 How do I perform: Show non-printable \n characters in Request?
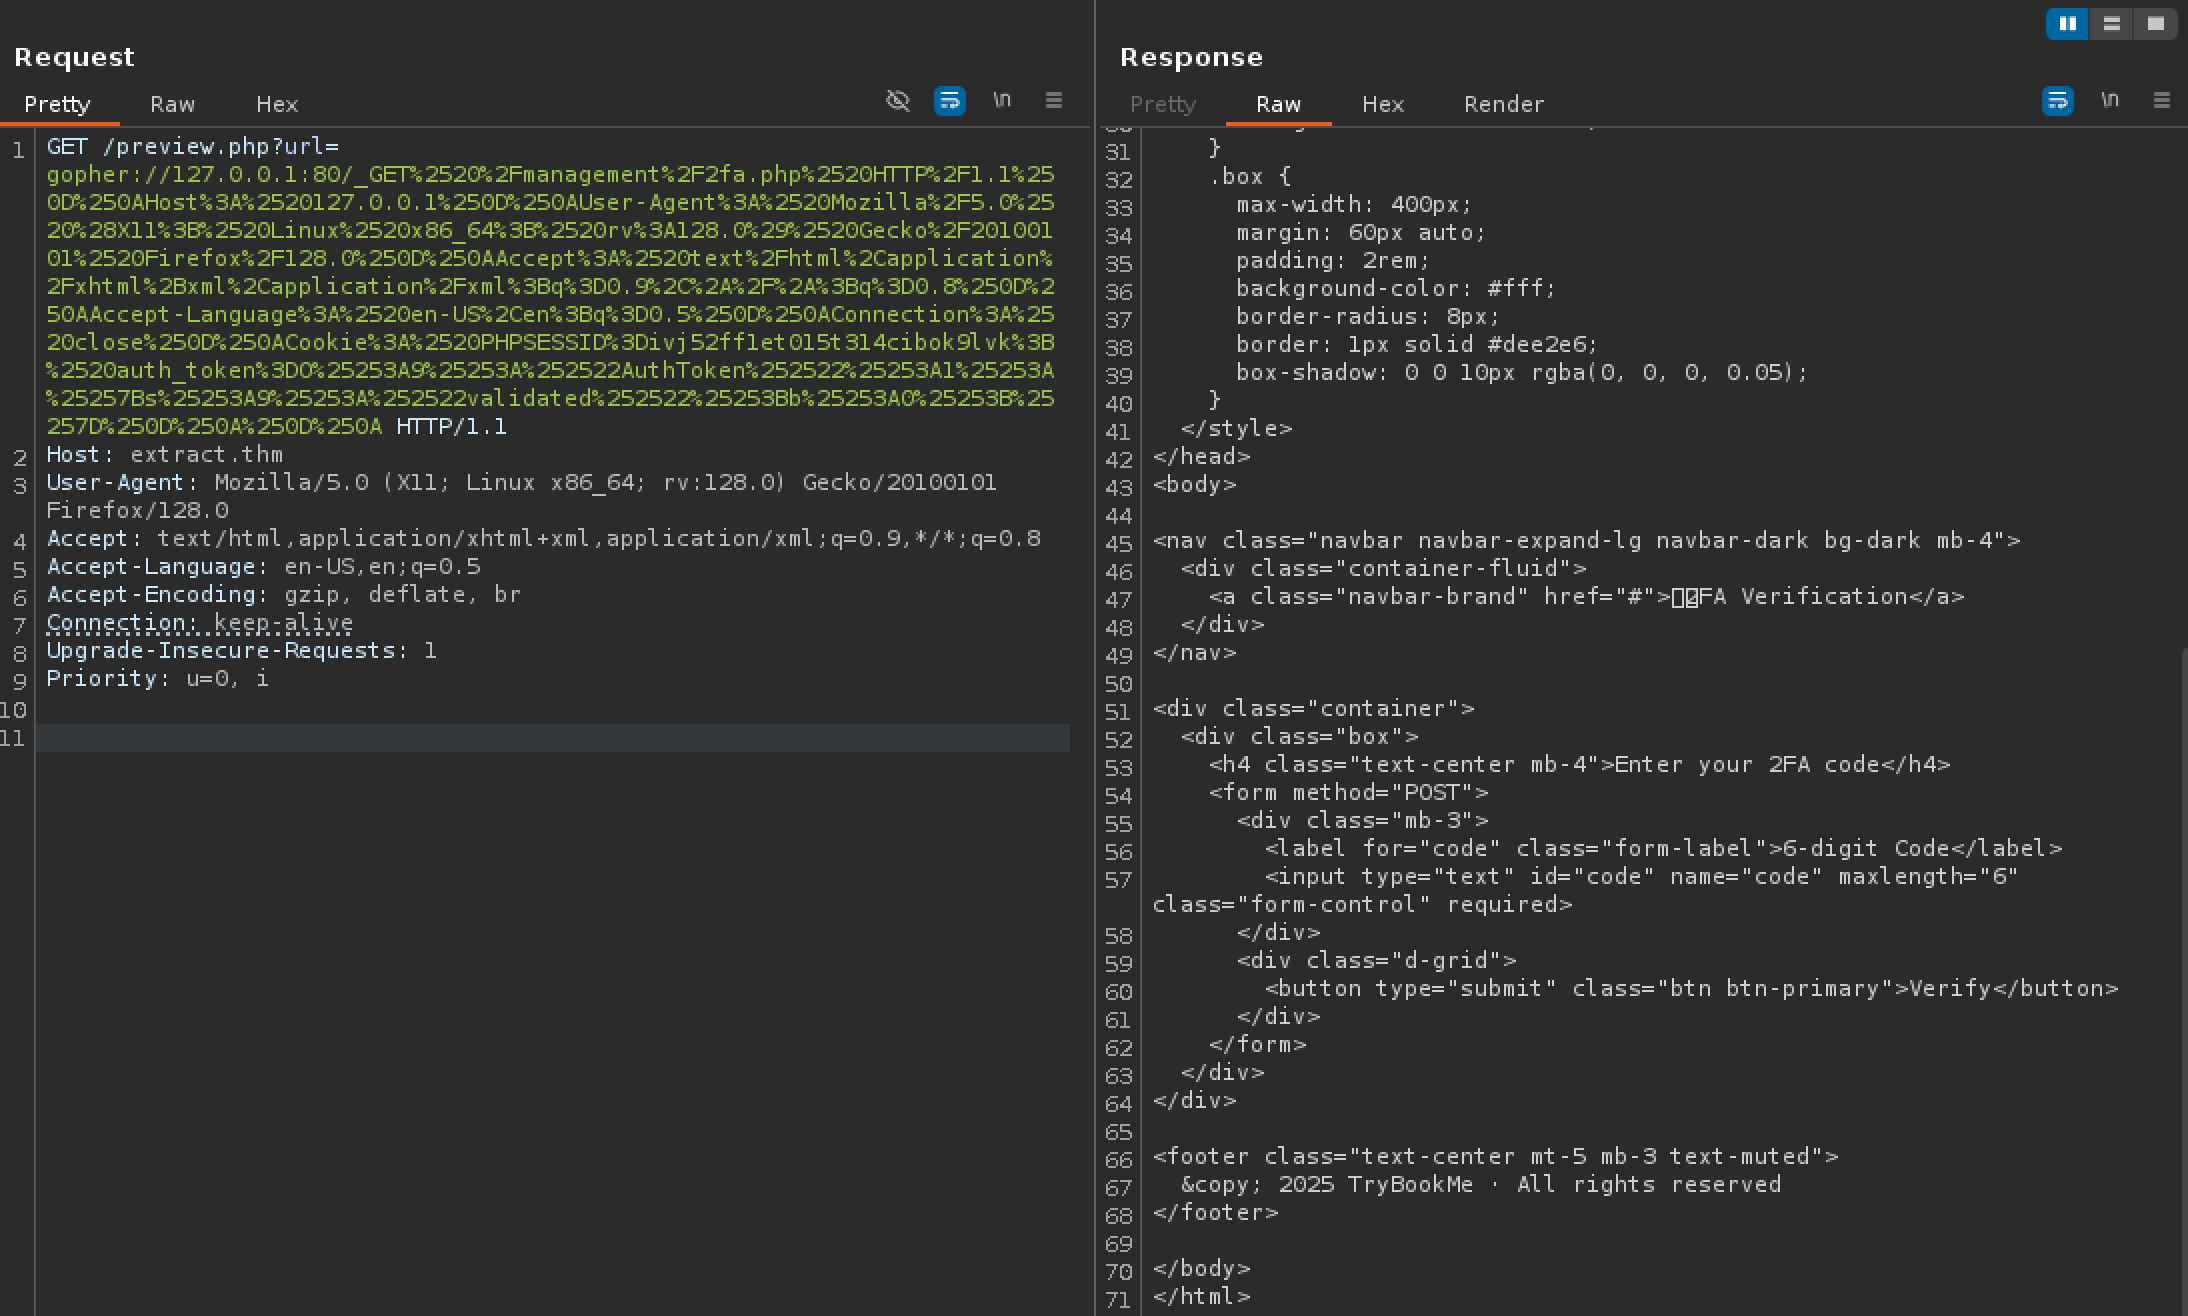click(x=1001, y=100)
